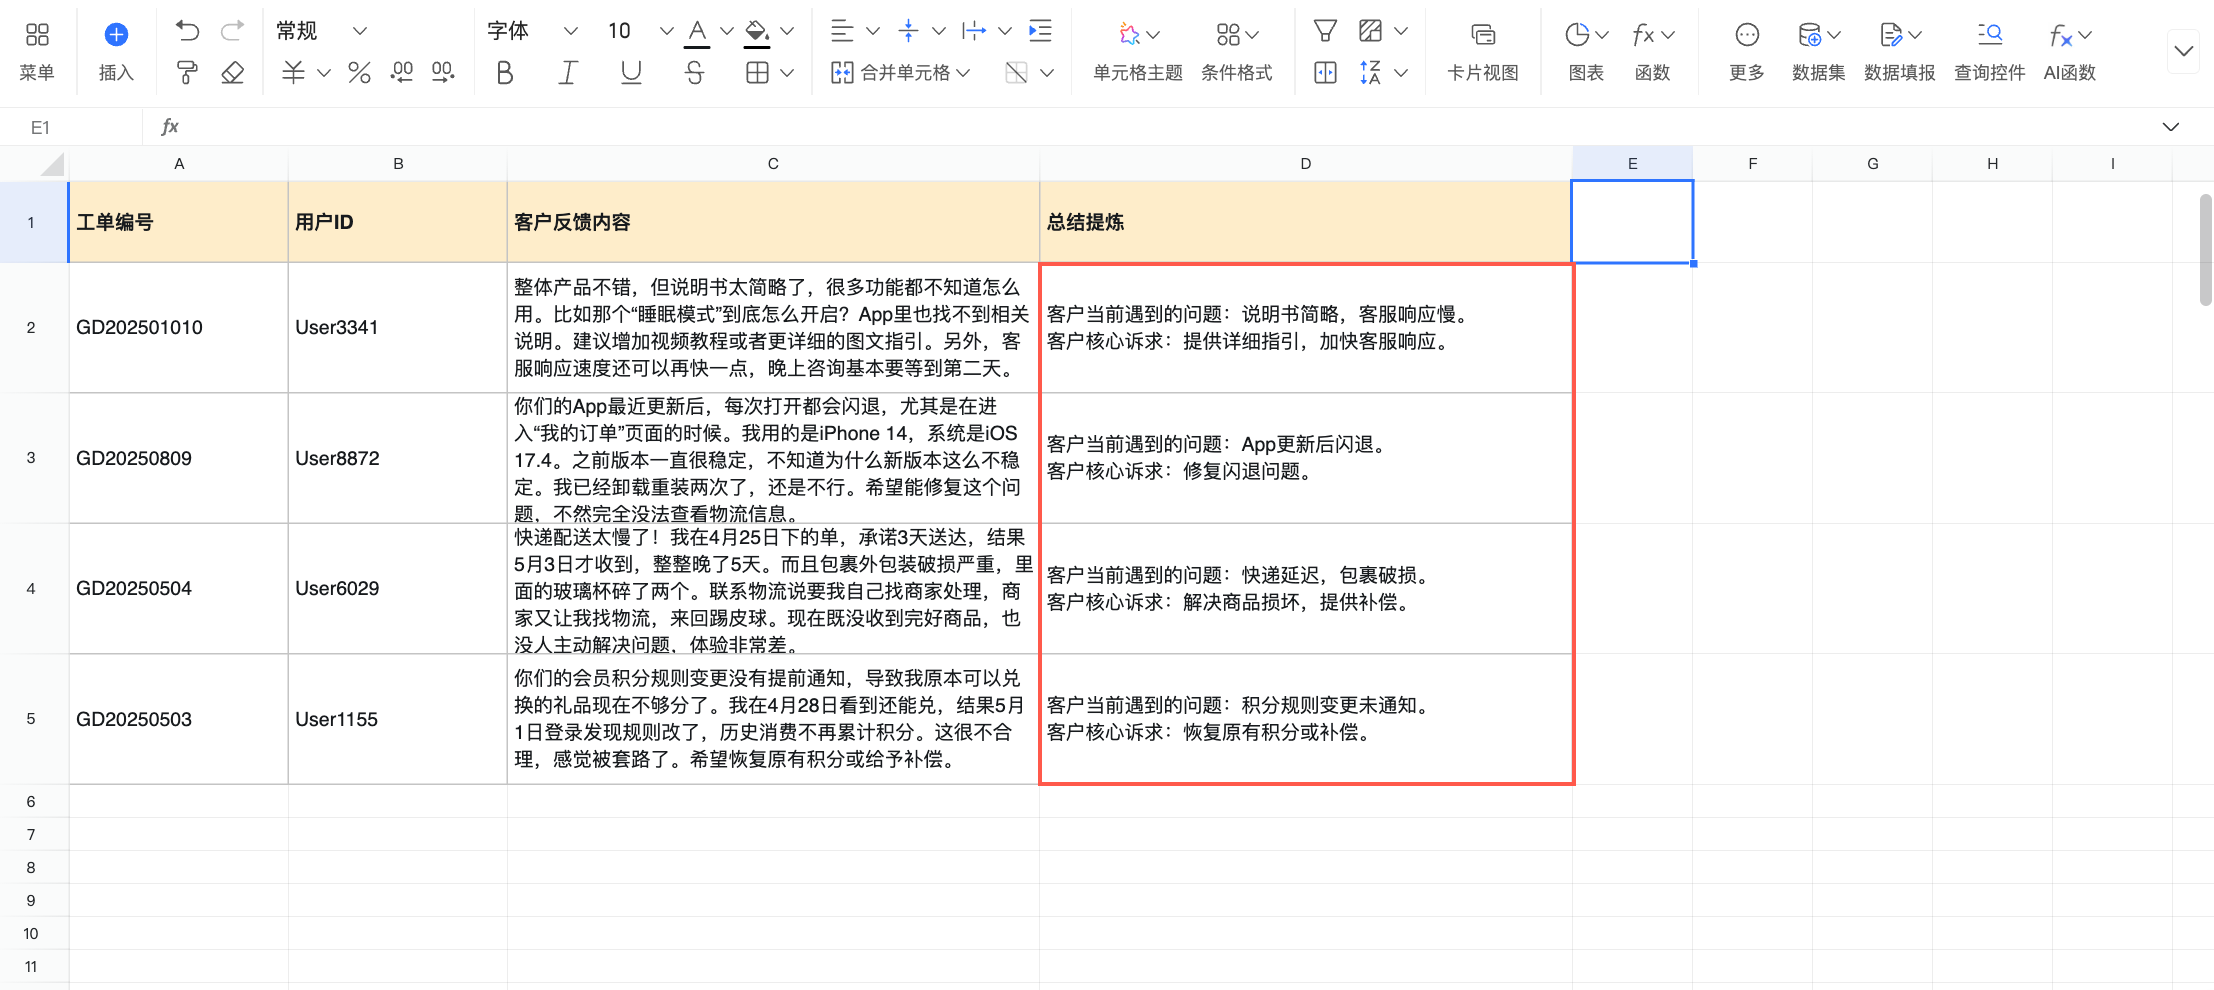Click the font color A icon
The height and width of the screenshot is (990, 2214).
coord(697,32)
